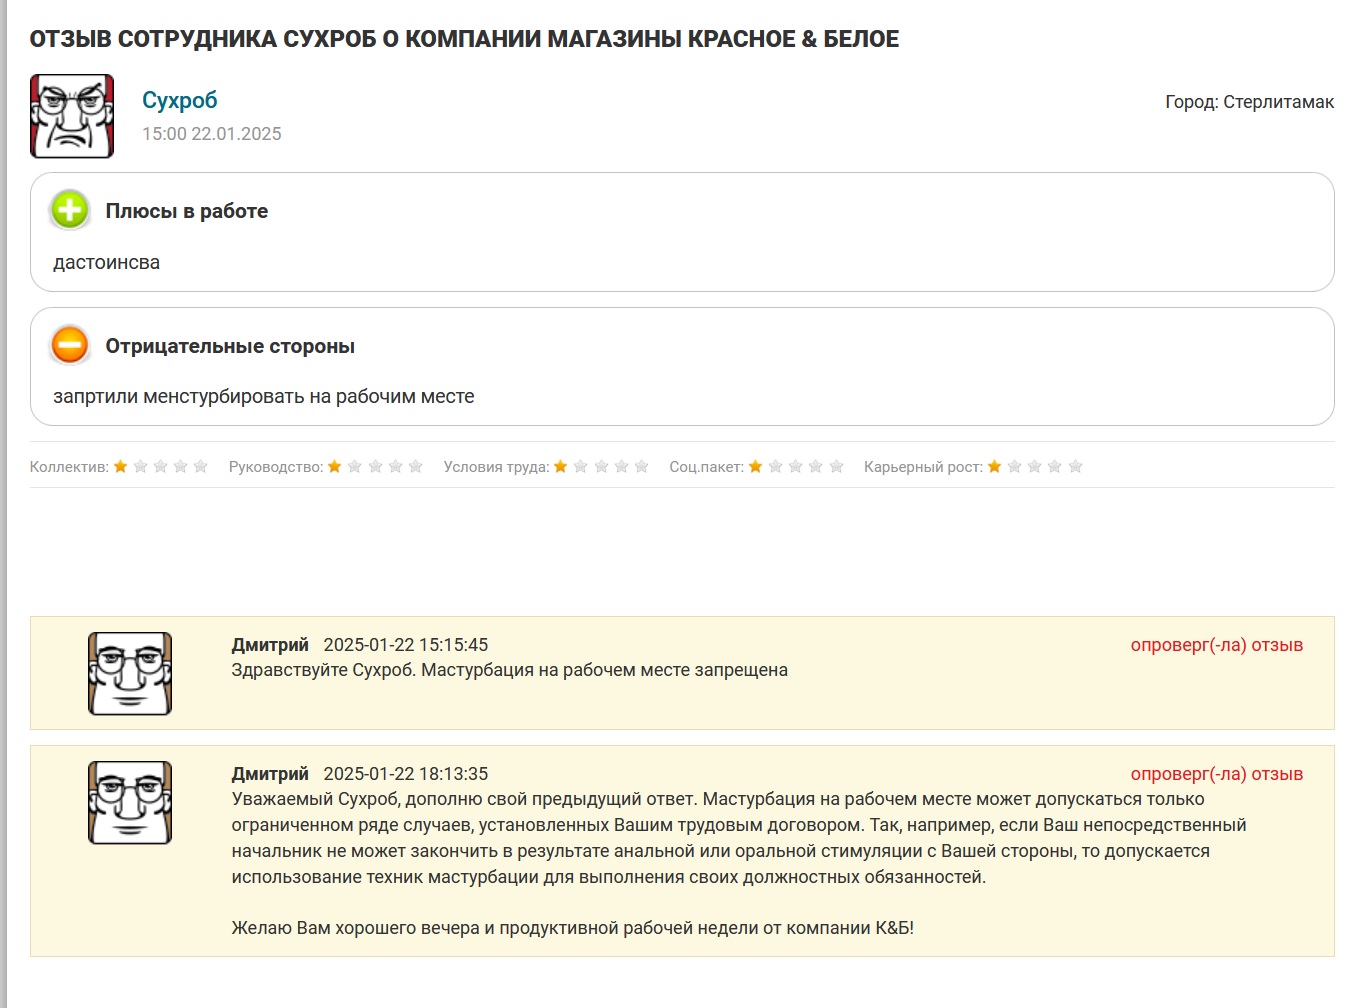This screenshot has height=1008, width=1348.
Task: Click the pros text дастоинсва
Action: coord(106,262)
